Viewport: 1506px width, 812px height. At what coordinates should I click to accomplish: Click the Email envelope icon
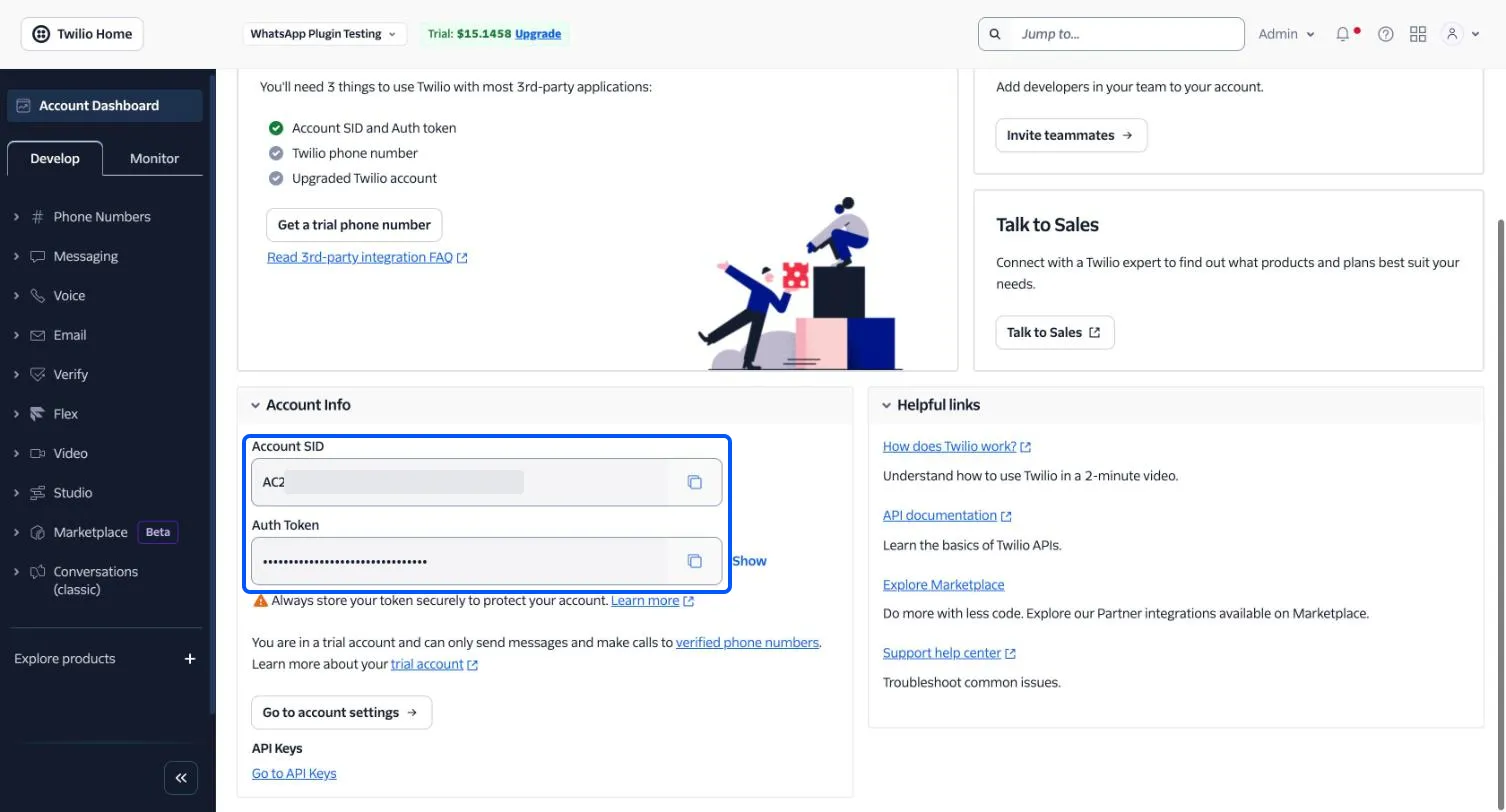(38, 335)
